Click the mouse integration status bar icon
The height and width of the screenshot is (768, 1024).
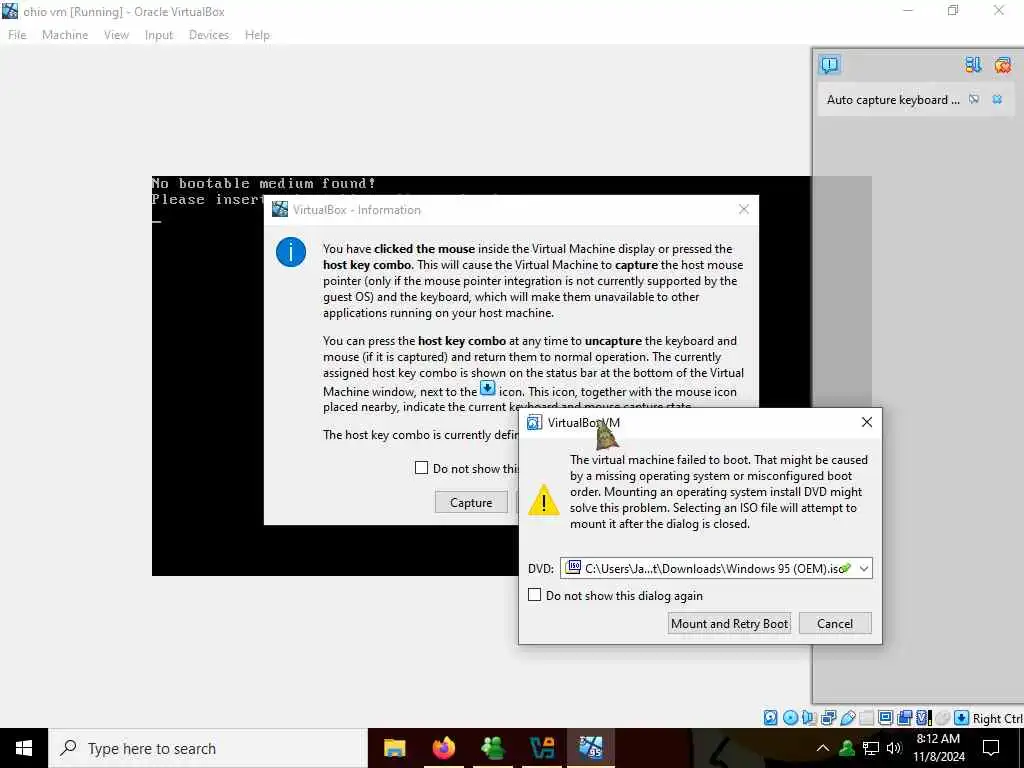pos(942,718)
